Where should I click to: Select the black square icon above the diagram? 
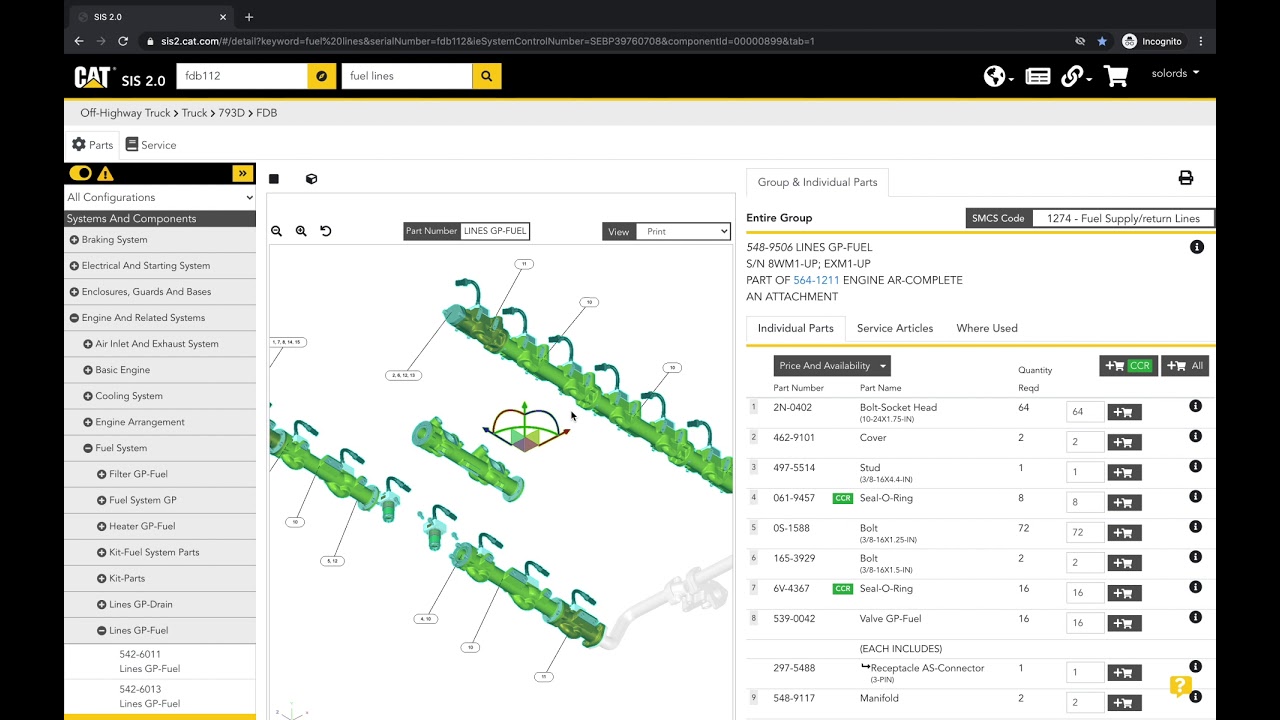click(x=274, y=179)
